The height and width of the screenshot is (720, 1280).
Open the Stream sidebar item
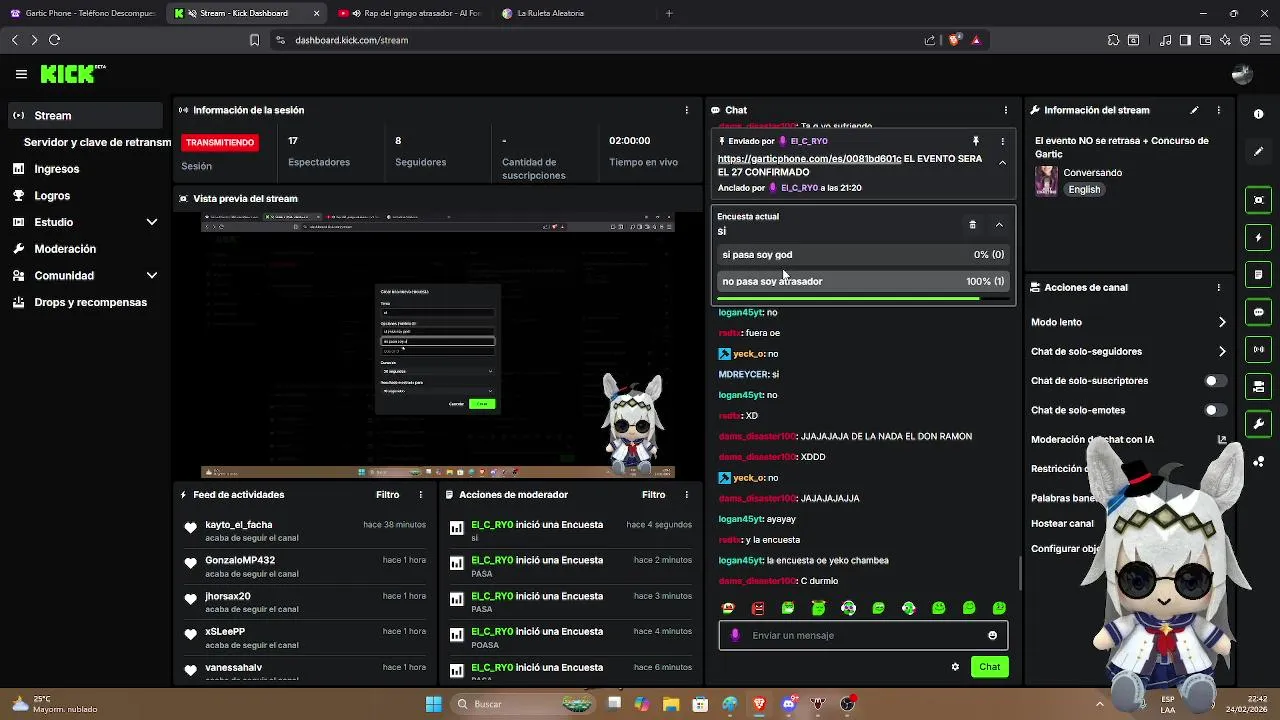click(85, 116)
